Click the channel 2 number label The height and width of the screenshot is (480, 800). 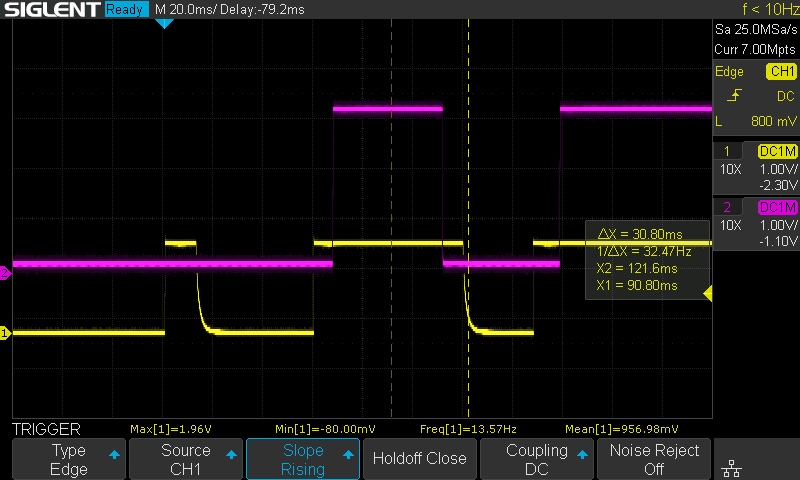pos(727,207)
